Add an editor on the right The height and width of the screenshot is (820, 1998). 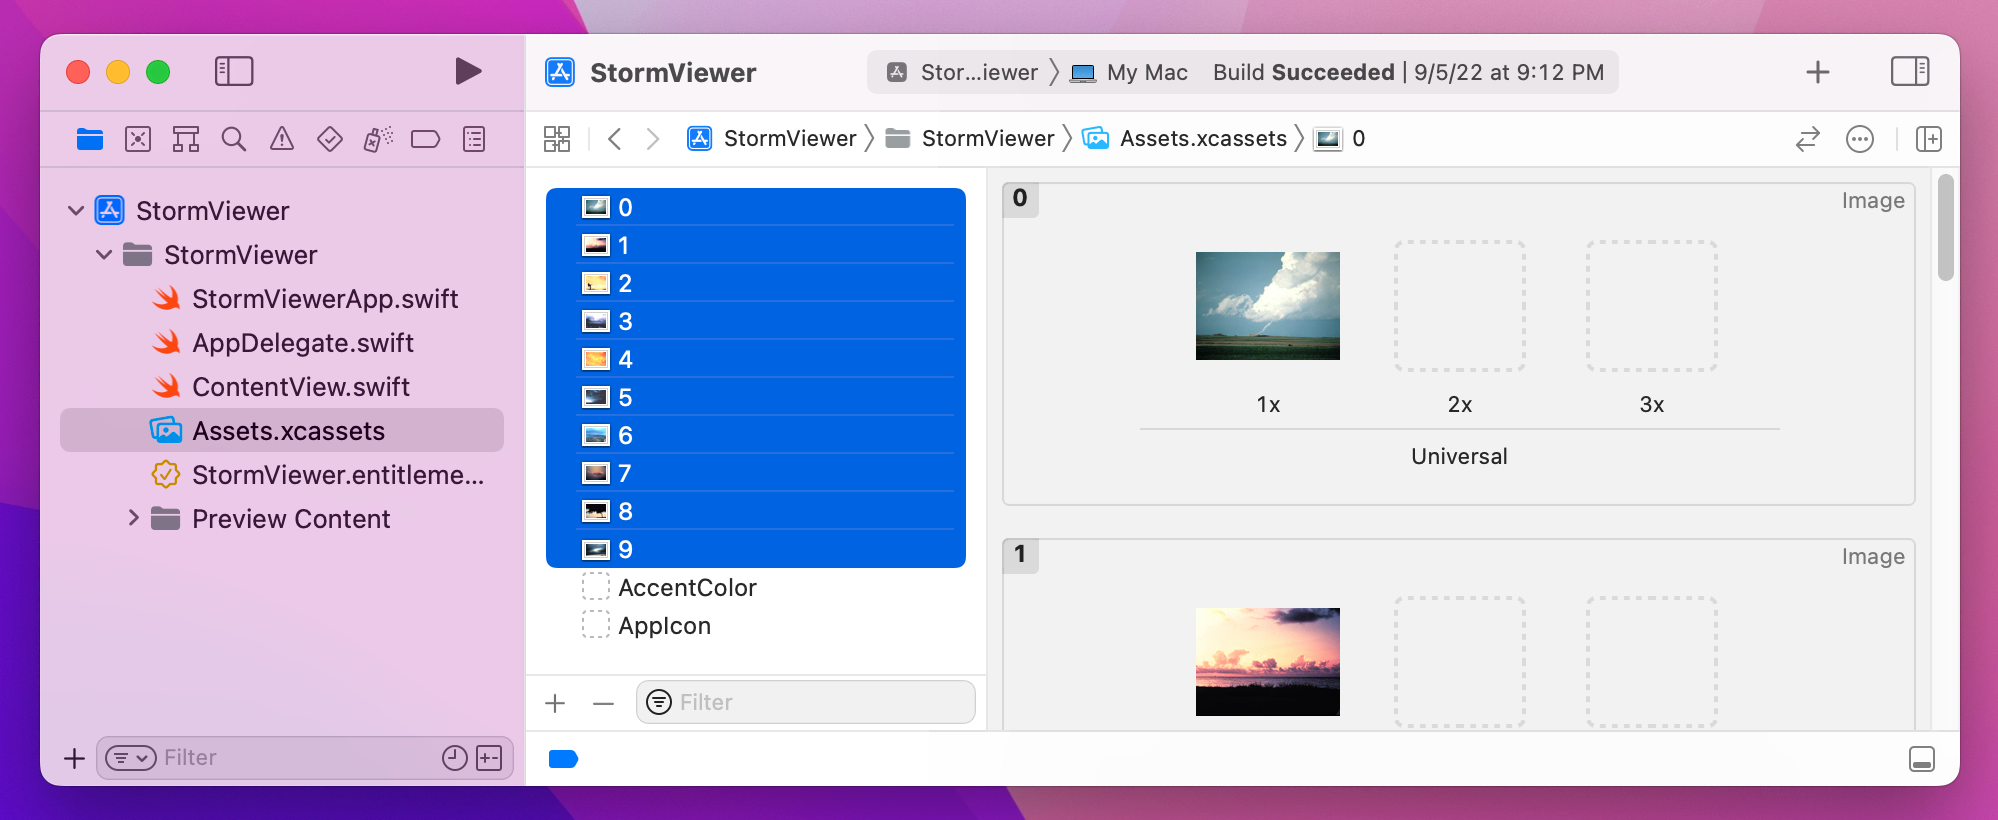pos(1929,139)
